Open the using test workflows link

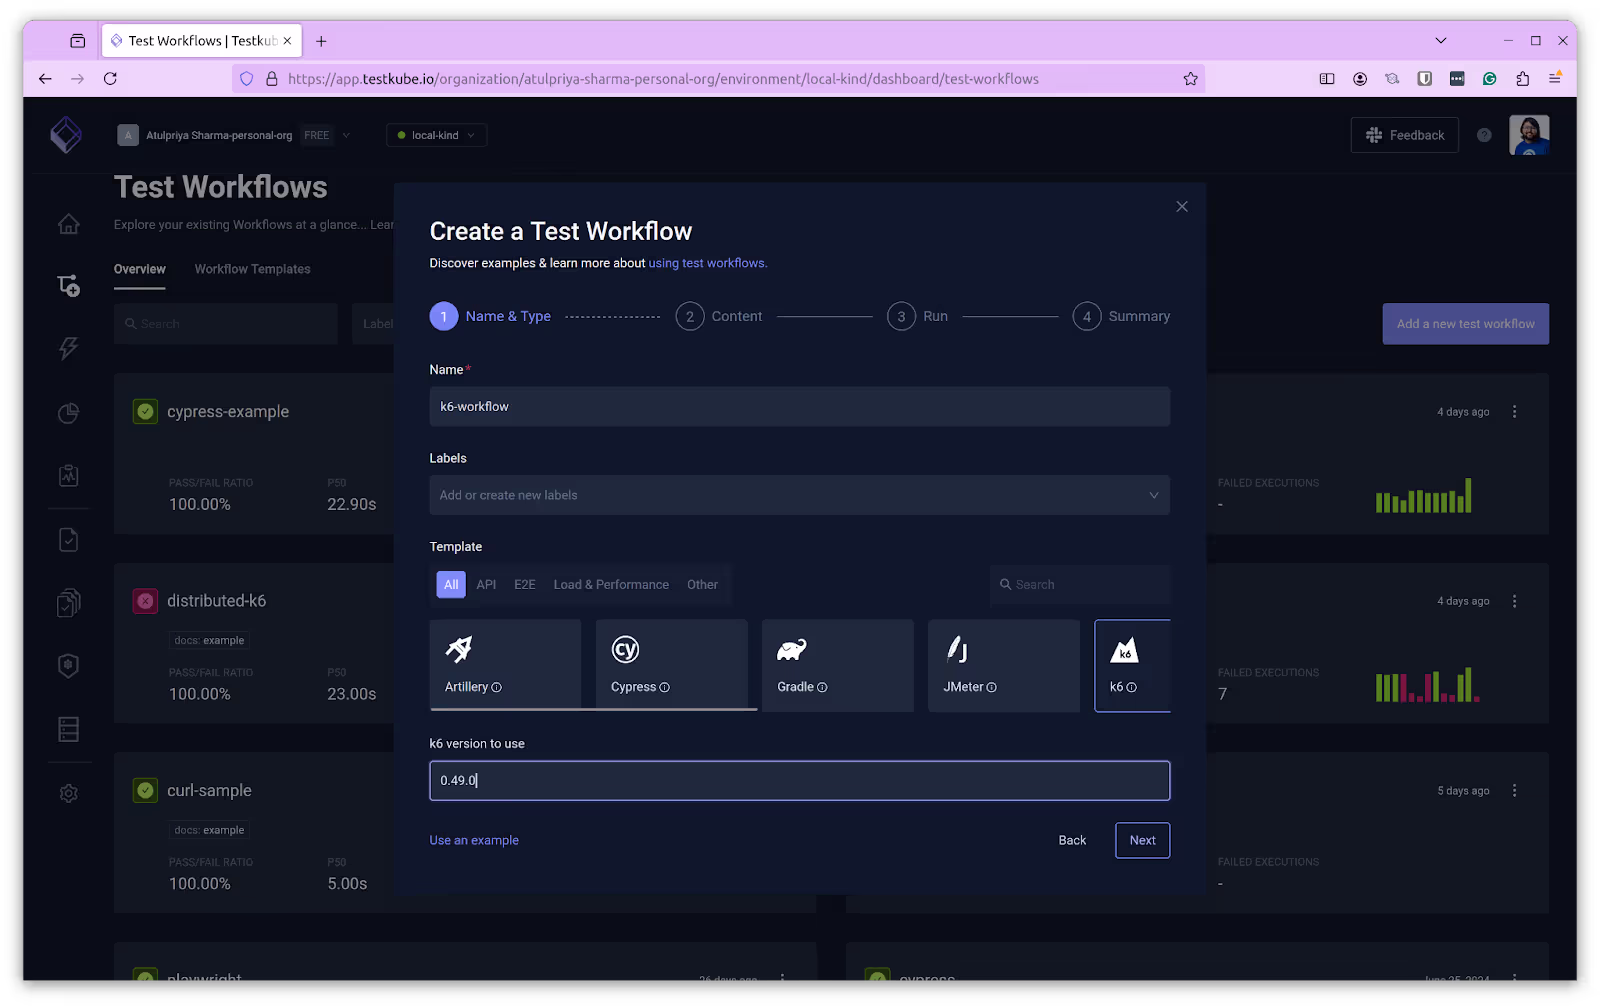coord(707,263)
